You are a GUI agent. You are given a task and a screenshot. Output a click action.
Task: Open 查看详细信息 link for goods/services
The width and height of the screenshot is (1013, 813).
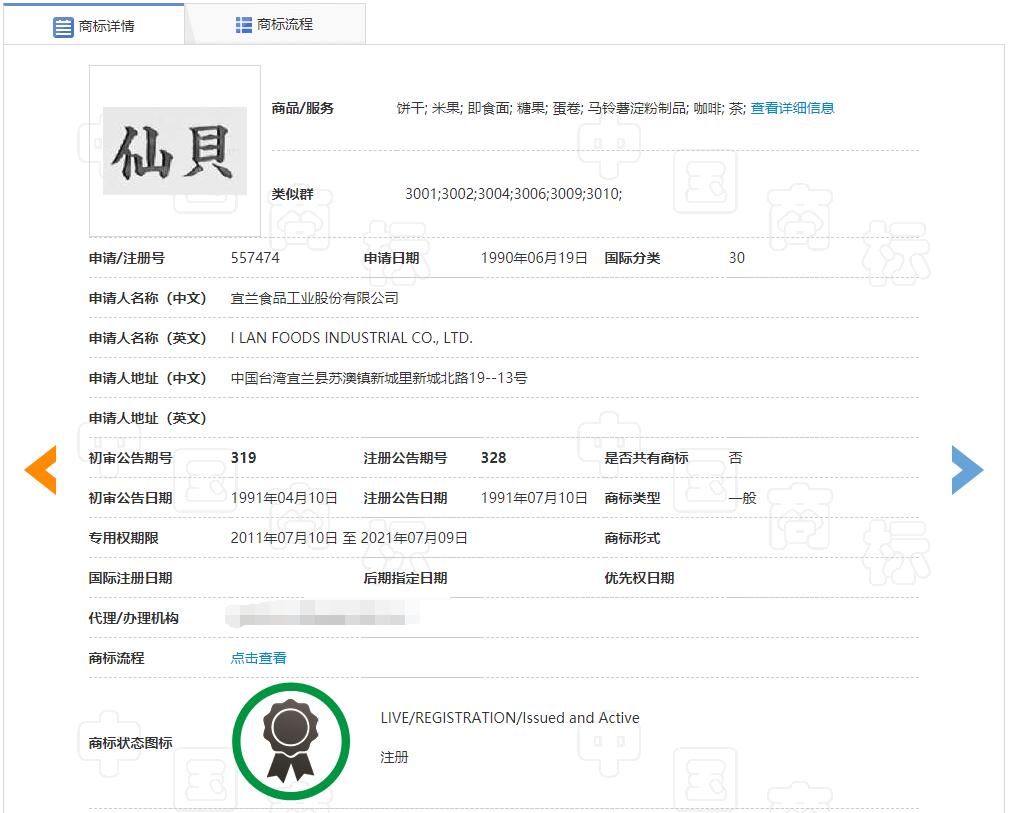click(792, 108)
